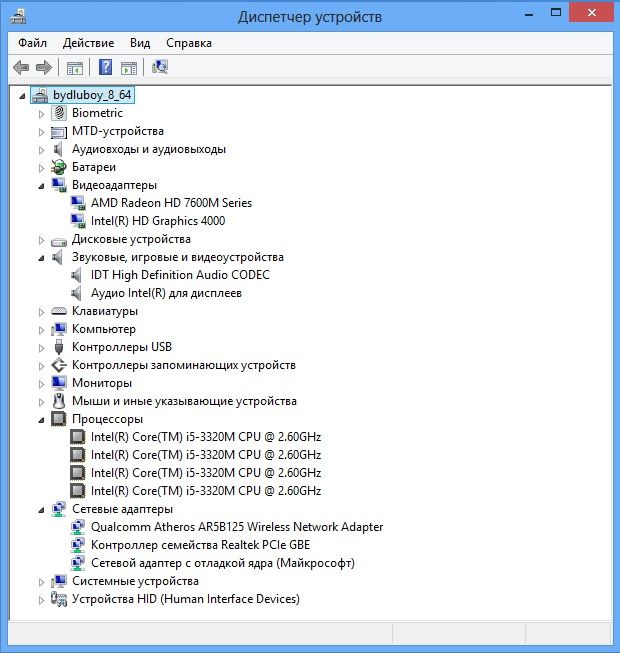
Task: Select Мыши и иные указывающие устройства label
Action: (x=184, y=401)
